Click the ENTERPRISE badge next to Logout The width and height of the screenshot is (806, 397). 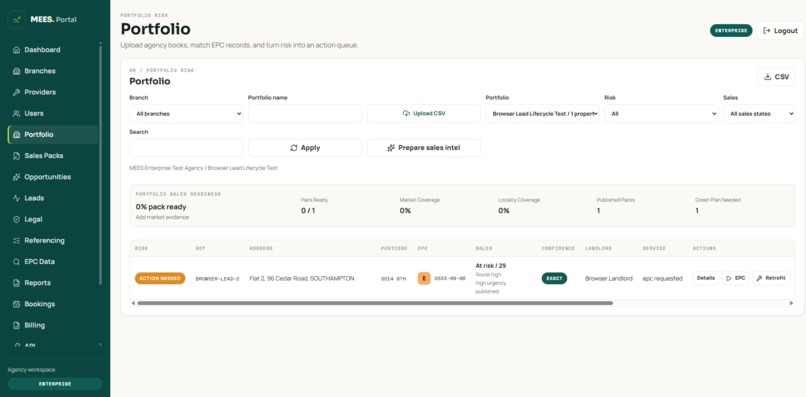[x=731, y=31]
